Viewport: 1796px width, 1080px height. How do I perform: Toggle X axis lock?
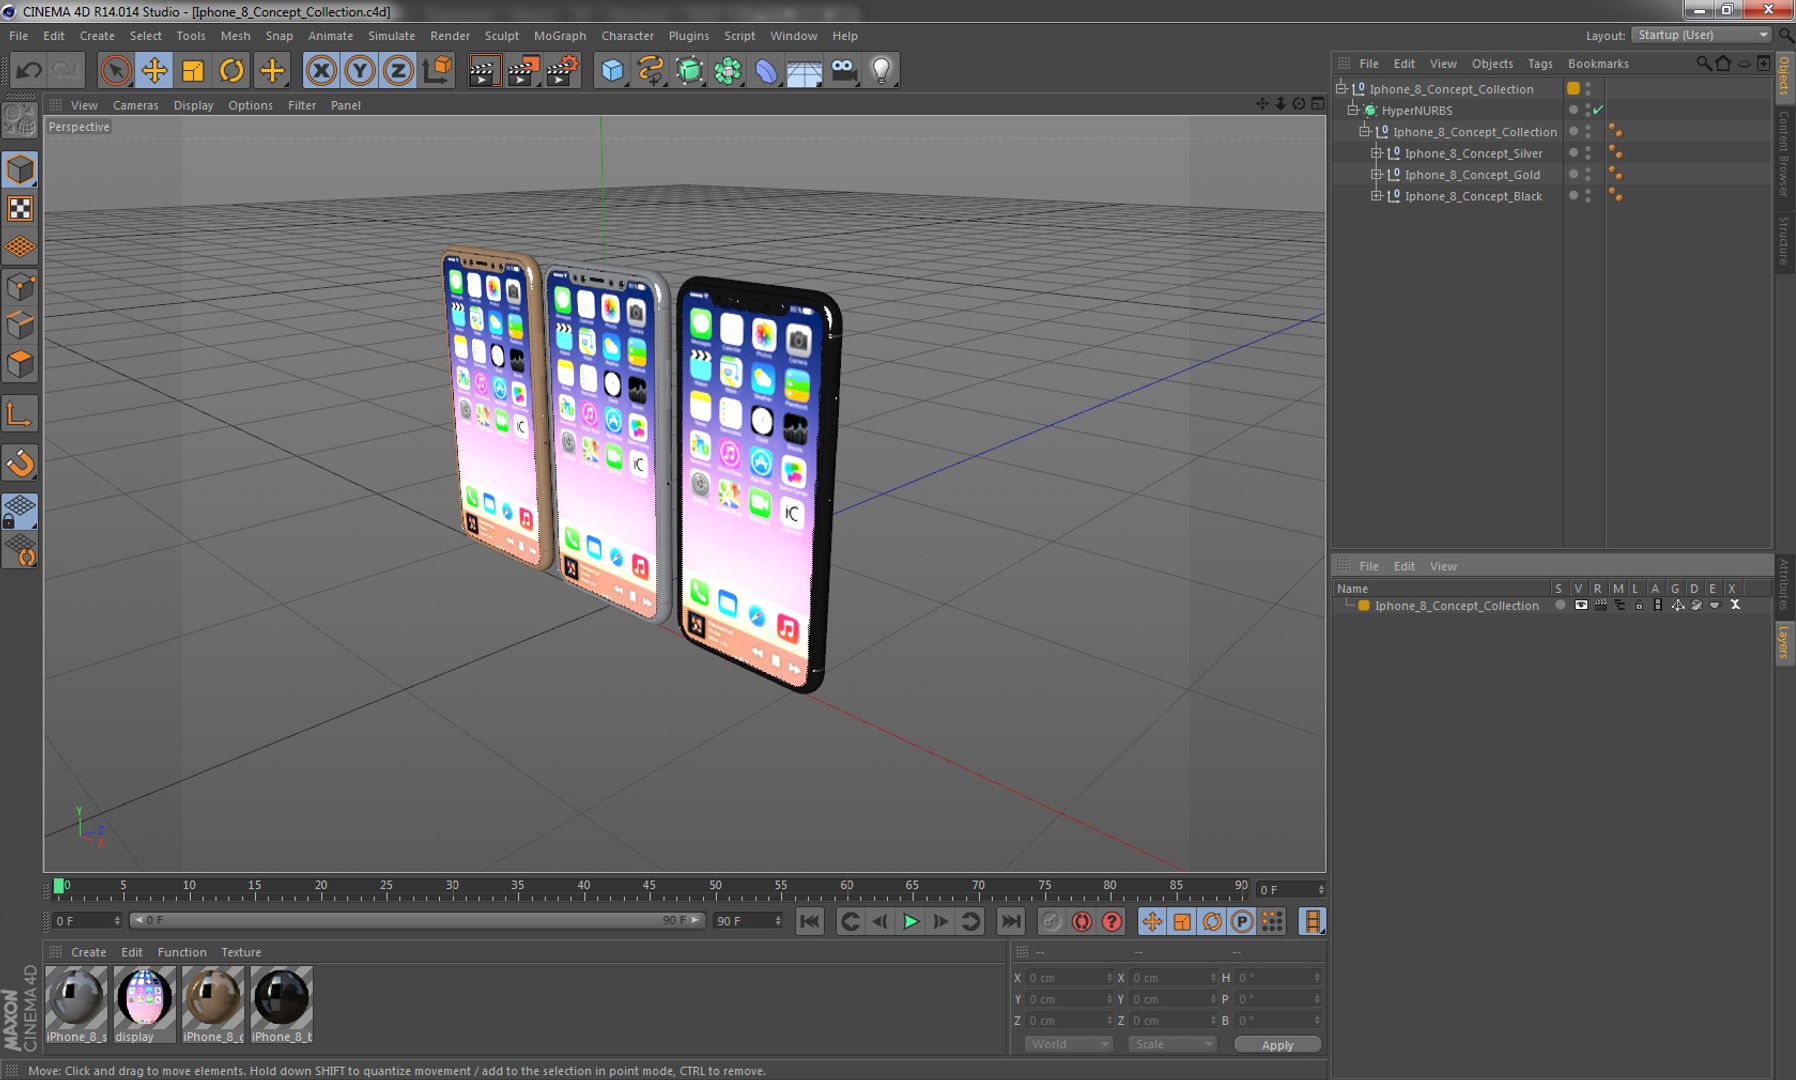point(321,70)
